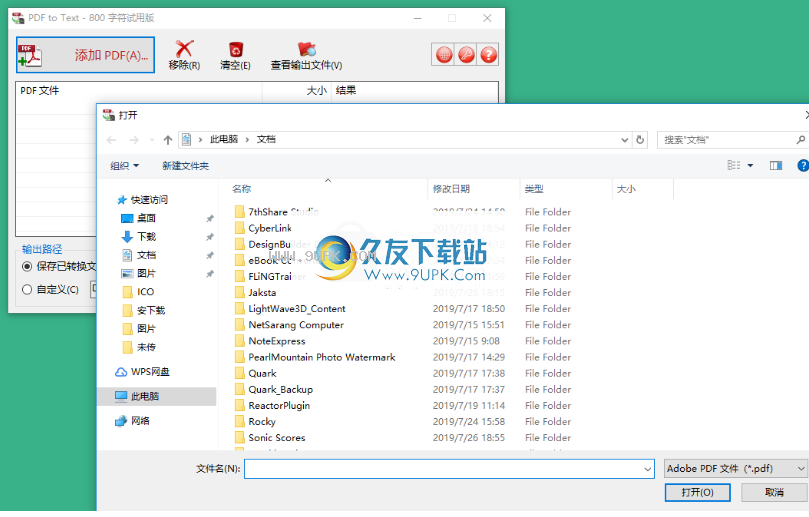Viewport: 809px width, 517px height.
Task: Click the change view icon
Action: coord(734,165)
